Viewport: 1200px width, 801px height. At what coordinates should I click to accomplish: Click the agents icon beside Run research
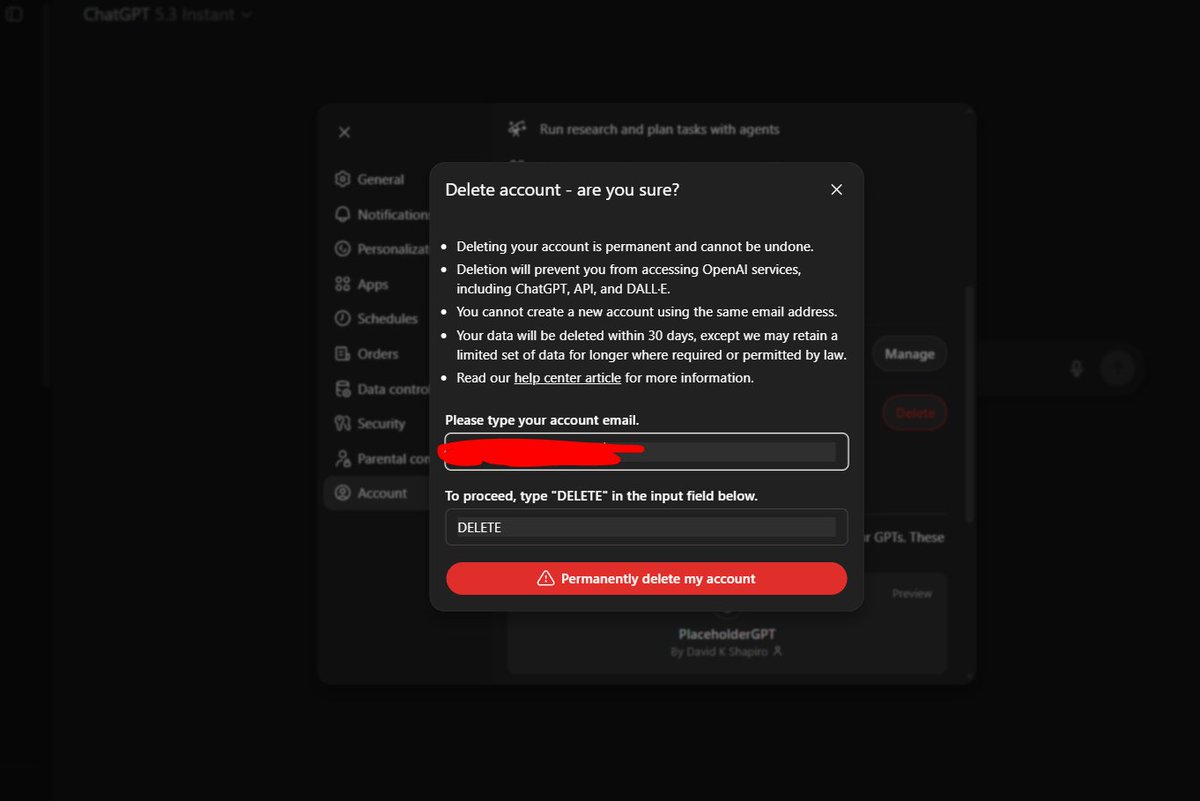517,129
